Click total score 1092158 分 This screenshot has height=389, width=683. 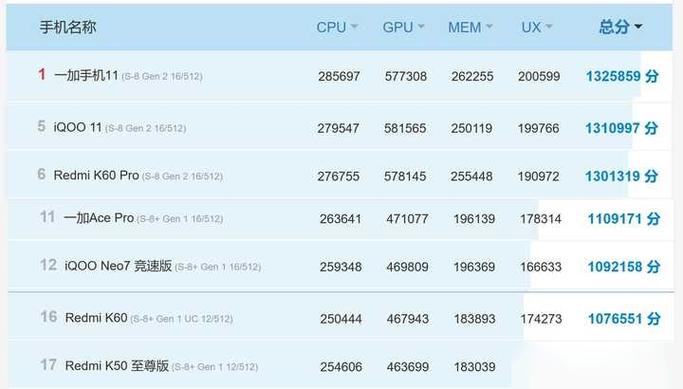624,267
